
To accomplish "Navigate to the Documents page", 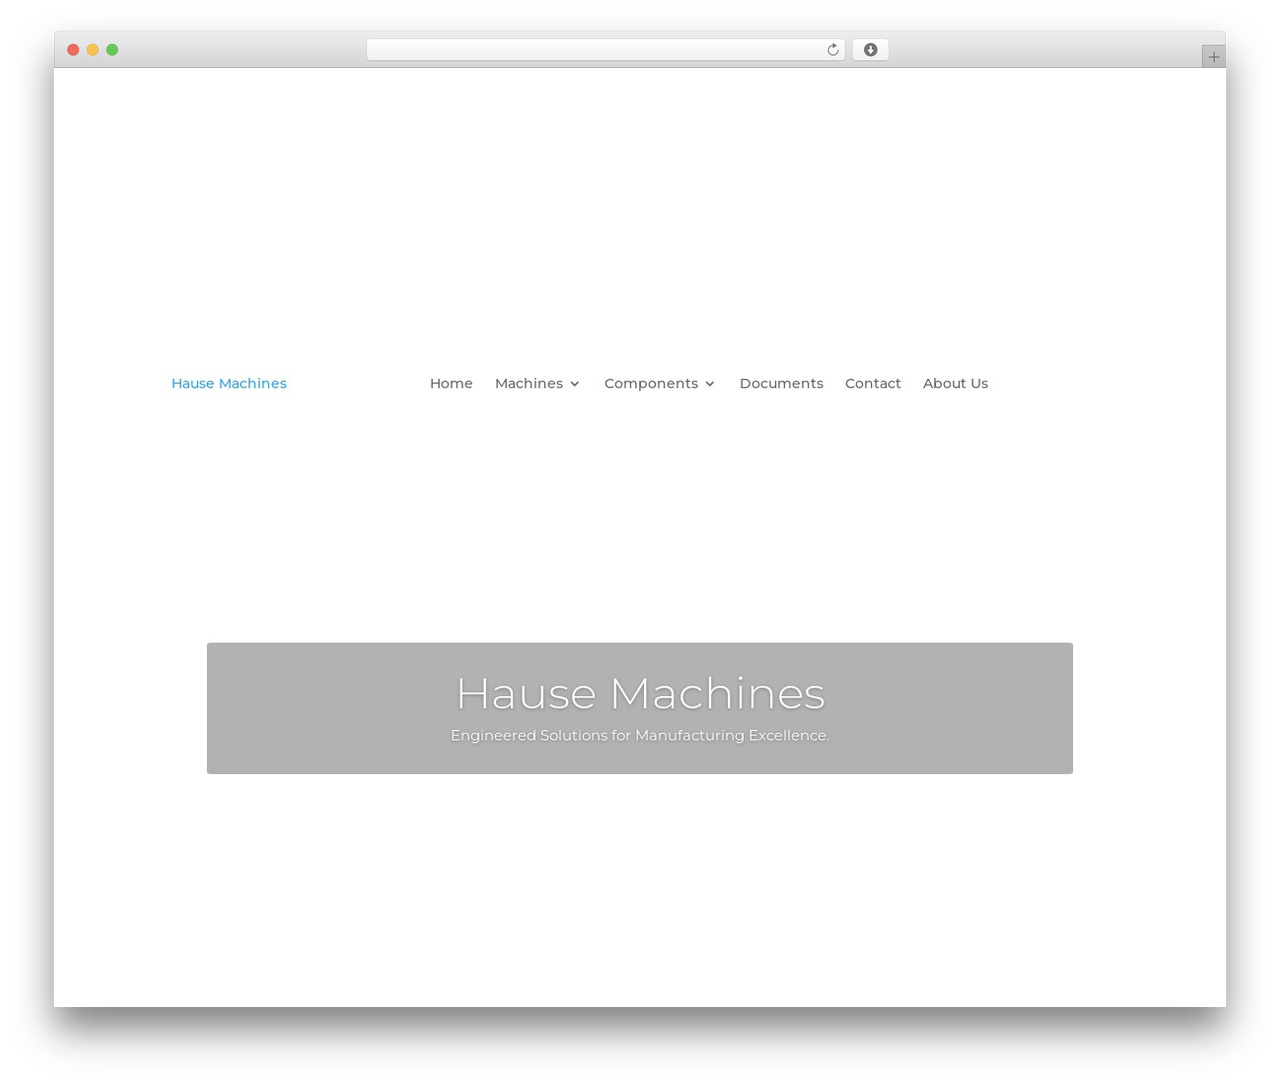I will [x=781, y=383].
